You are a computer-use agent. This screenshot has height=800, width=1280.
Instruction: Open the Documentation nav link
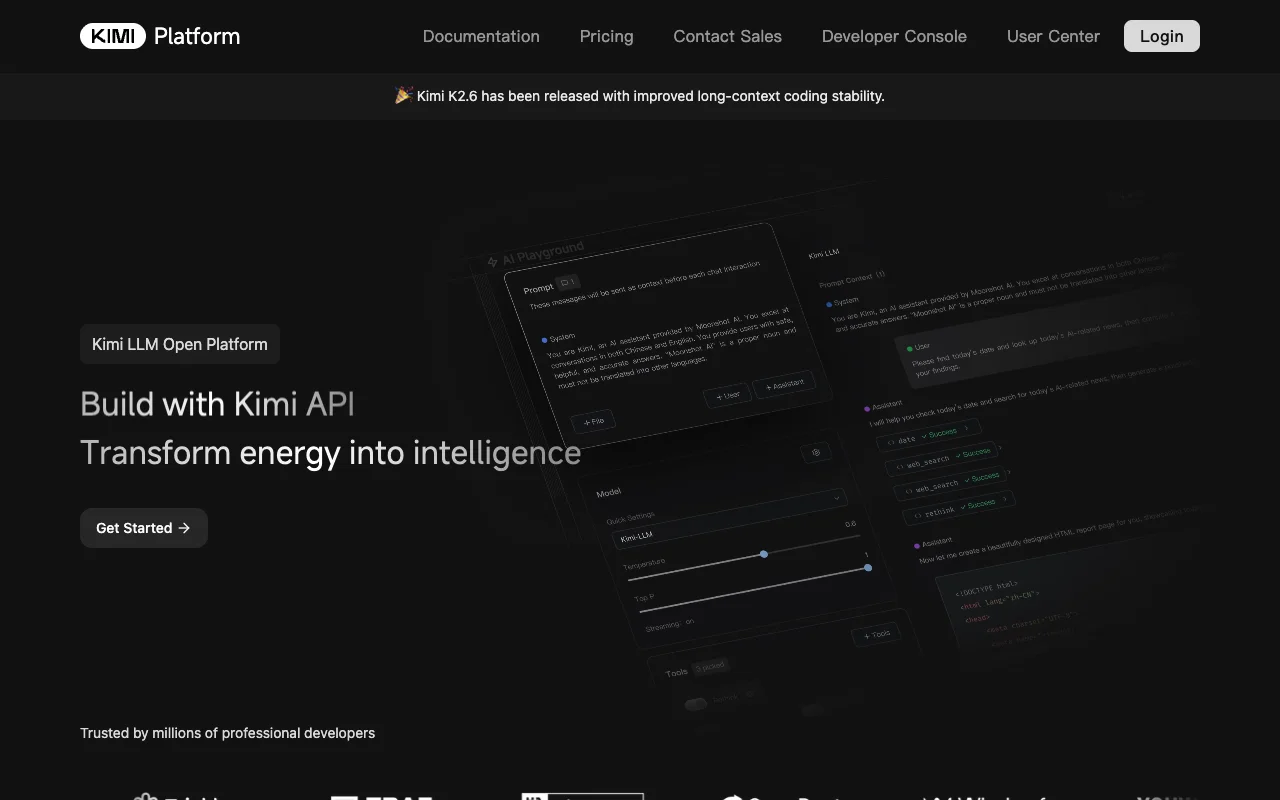[x=481, y=36]
